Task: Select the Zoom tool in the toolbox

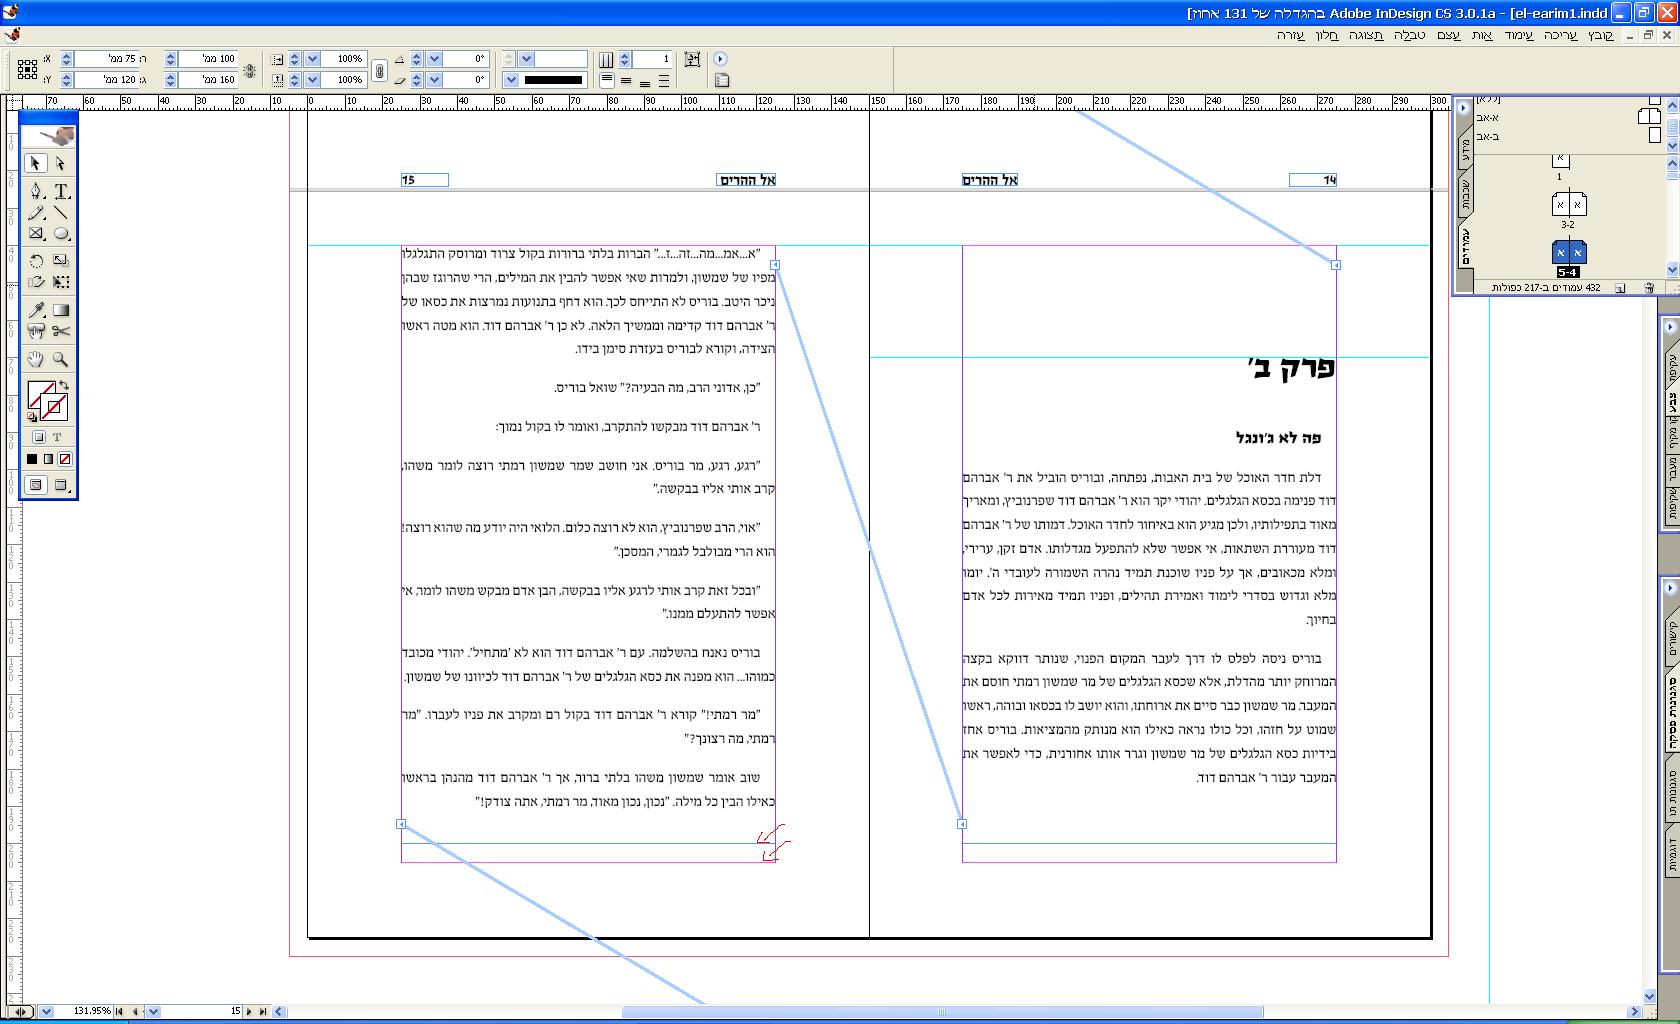Action: tap(61, 359)
